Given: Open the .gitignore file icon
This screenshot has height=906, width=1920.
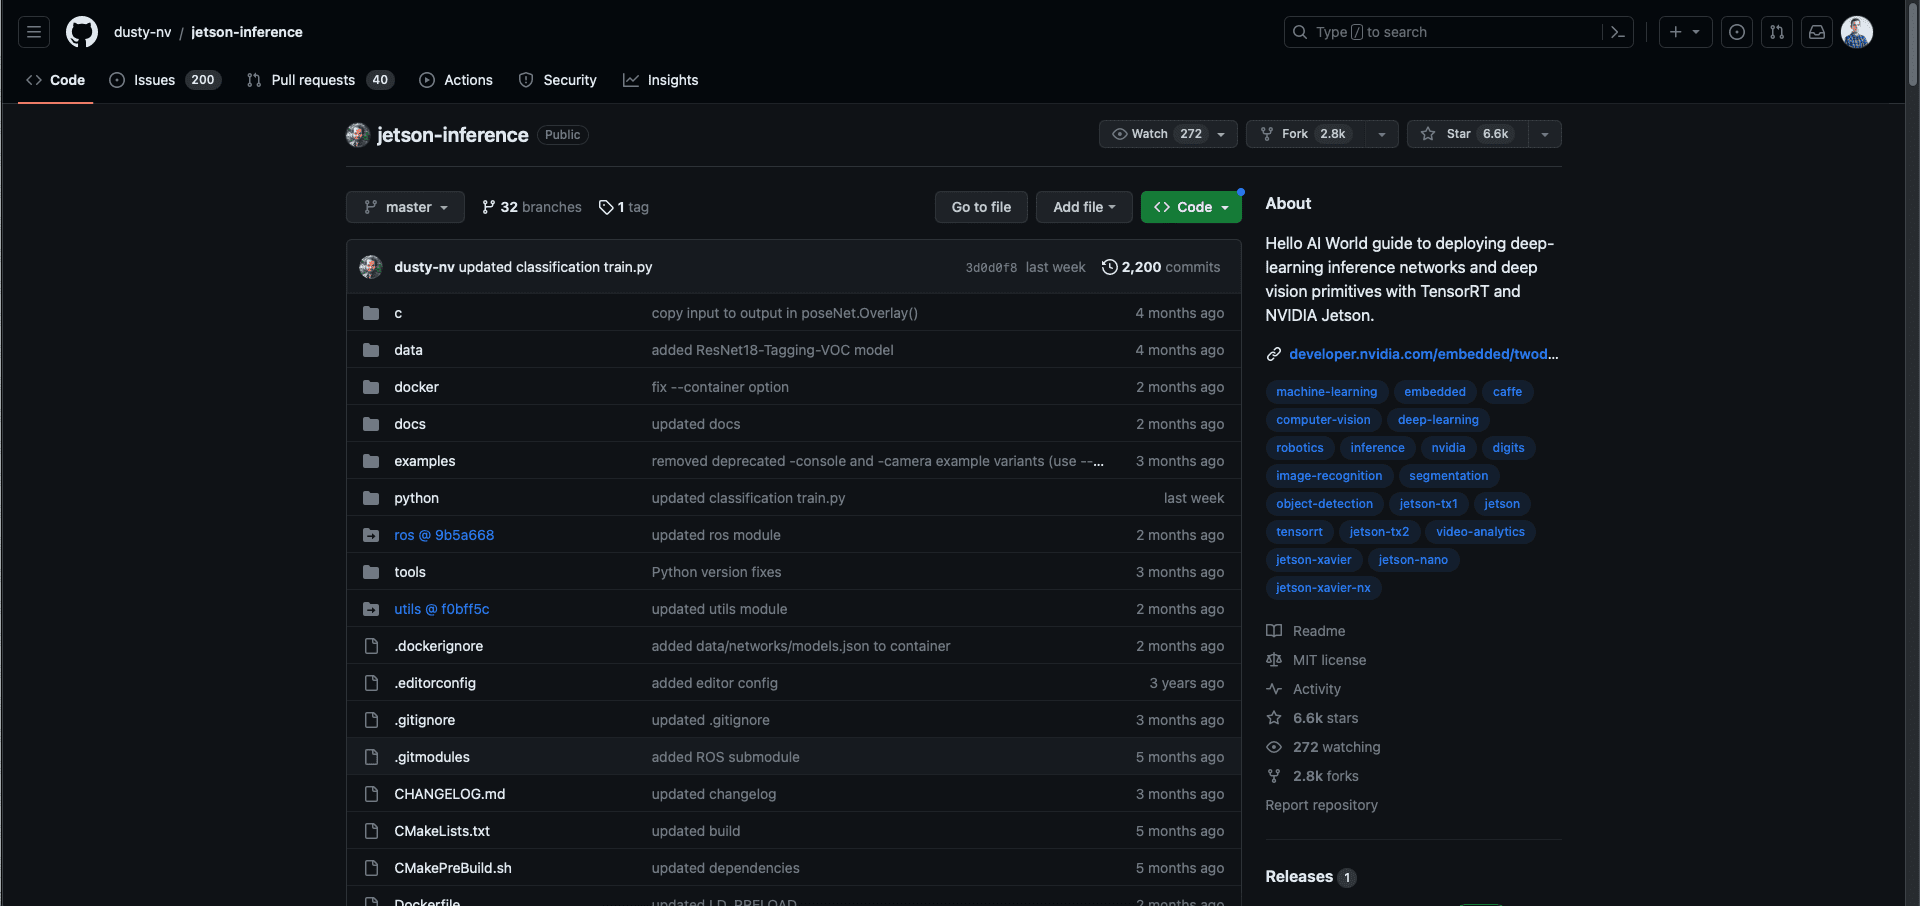Looking at the screenshot, I should pos(371,720).
